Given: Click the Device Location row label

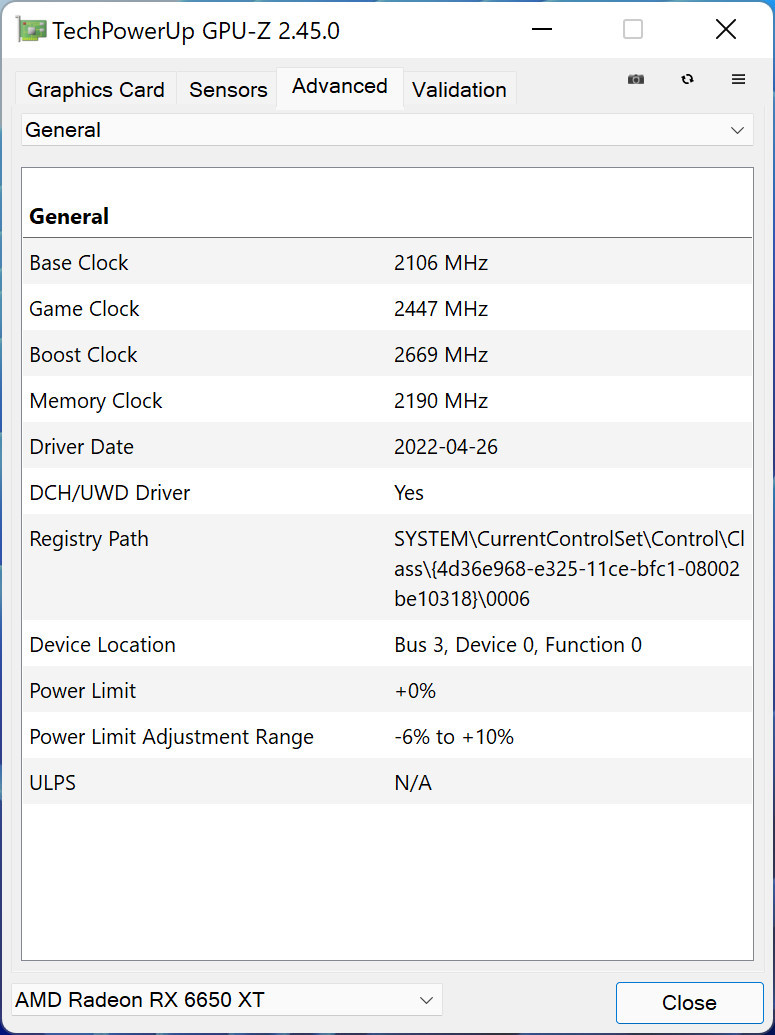Looking at the screenshot, I should (102, 645).
